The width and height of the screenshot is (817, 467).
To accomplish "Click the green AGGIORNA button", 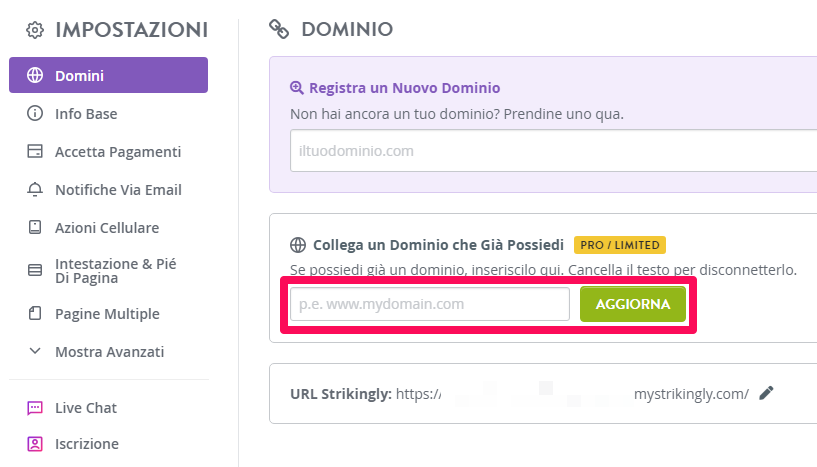I will coord(633,304).
